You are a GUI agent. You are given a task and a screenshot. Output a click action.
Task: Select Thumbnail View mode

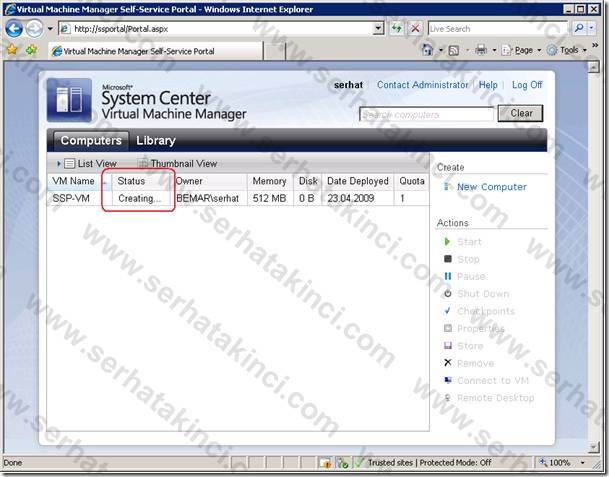tap(178, 164)
